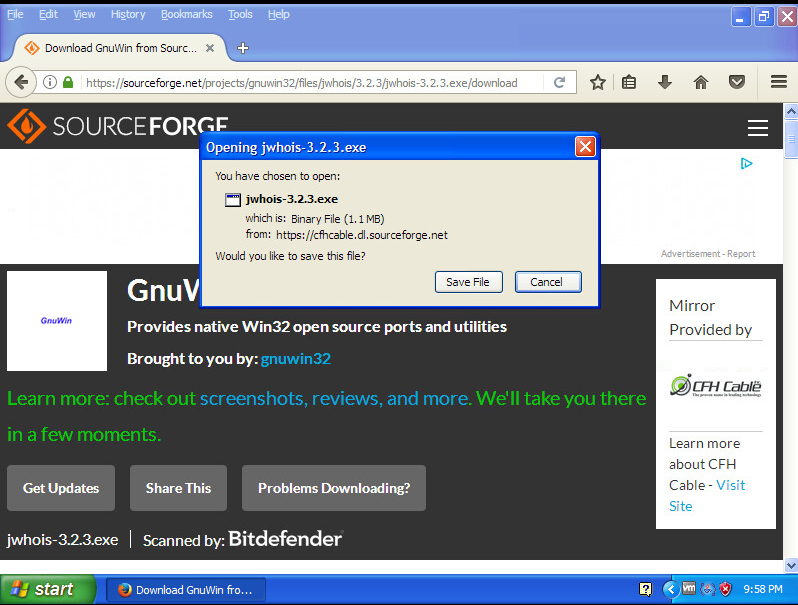Image resolution: width=798 pixels, height=605 pixels.
Task: Open the Help menu
Action: tap(278, 14)
